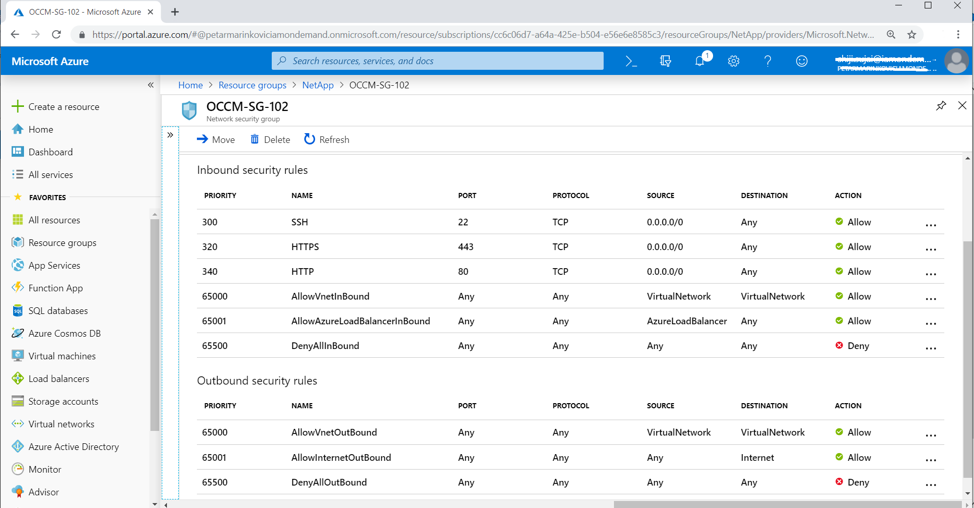This screenshot has width=974, height=508.
Task: Click the feedback smiley icon
Action: (801, 61)
